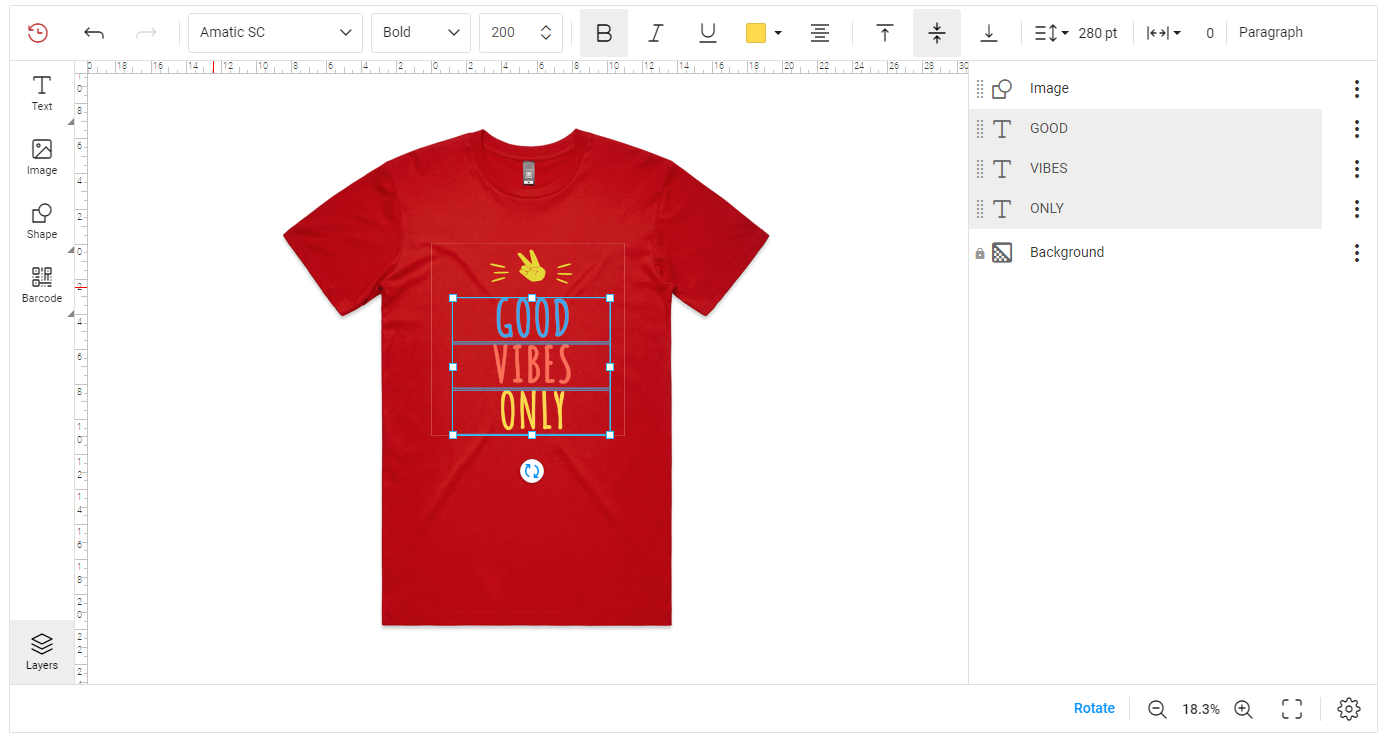Open the character spacing dropdown
Viewport: 1387px width, 739px height.
pos(1163,33)
